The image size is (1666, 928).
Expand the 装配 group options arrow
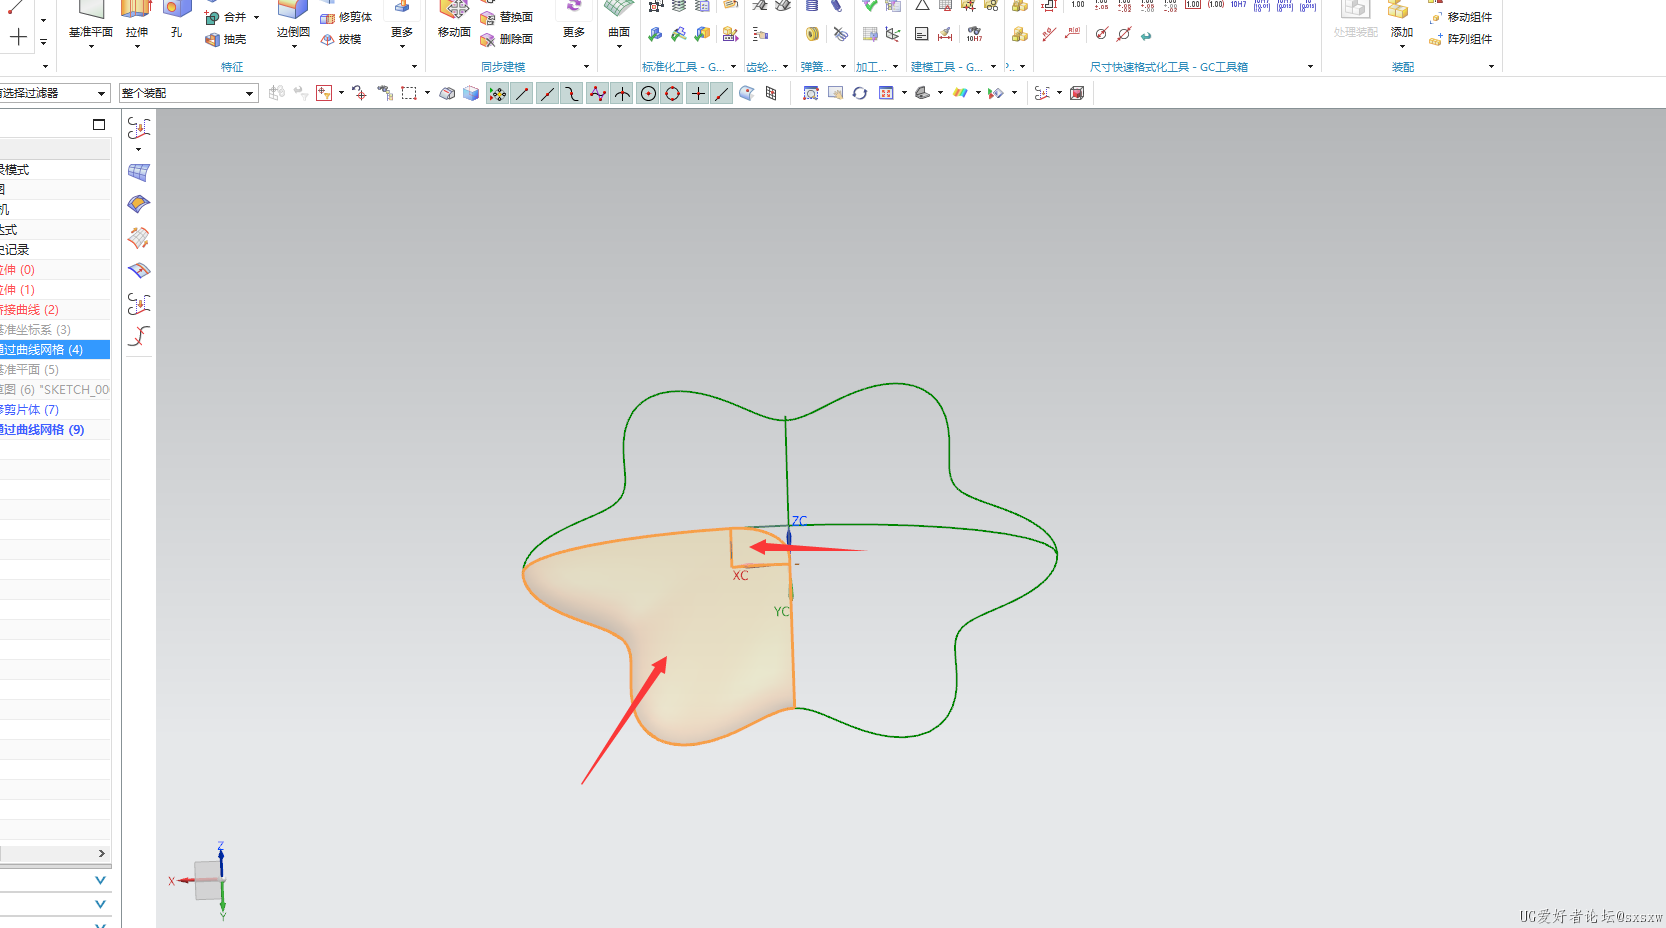tap(1491, 67)
